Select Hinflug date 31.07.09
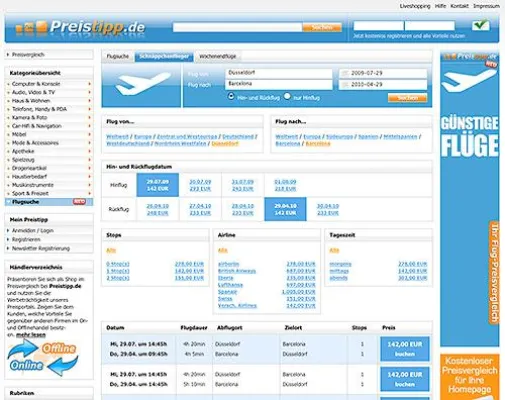The height and width of the screenshot is (400, 505). [243, 185]
